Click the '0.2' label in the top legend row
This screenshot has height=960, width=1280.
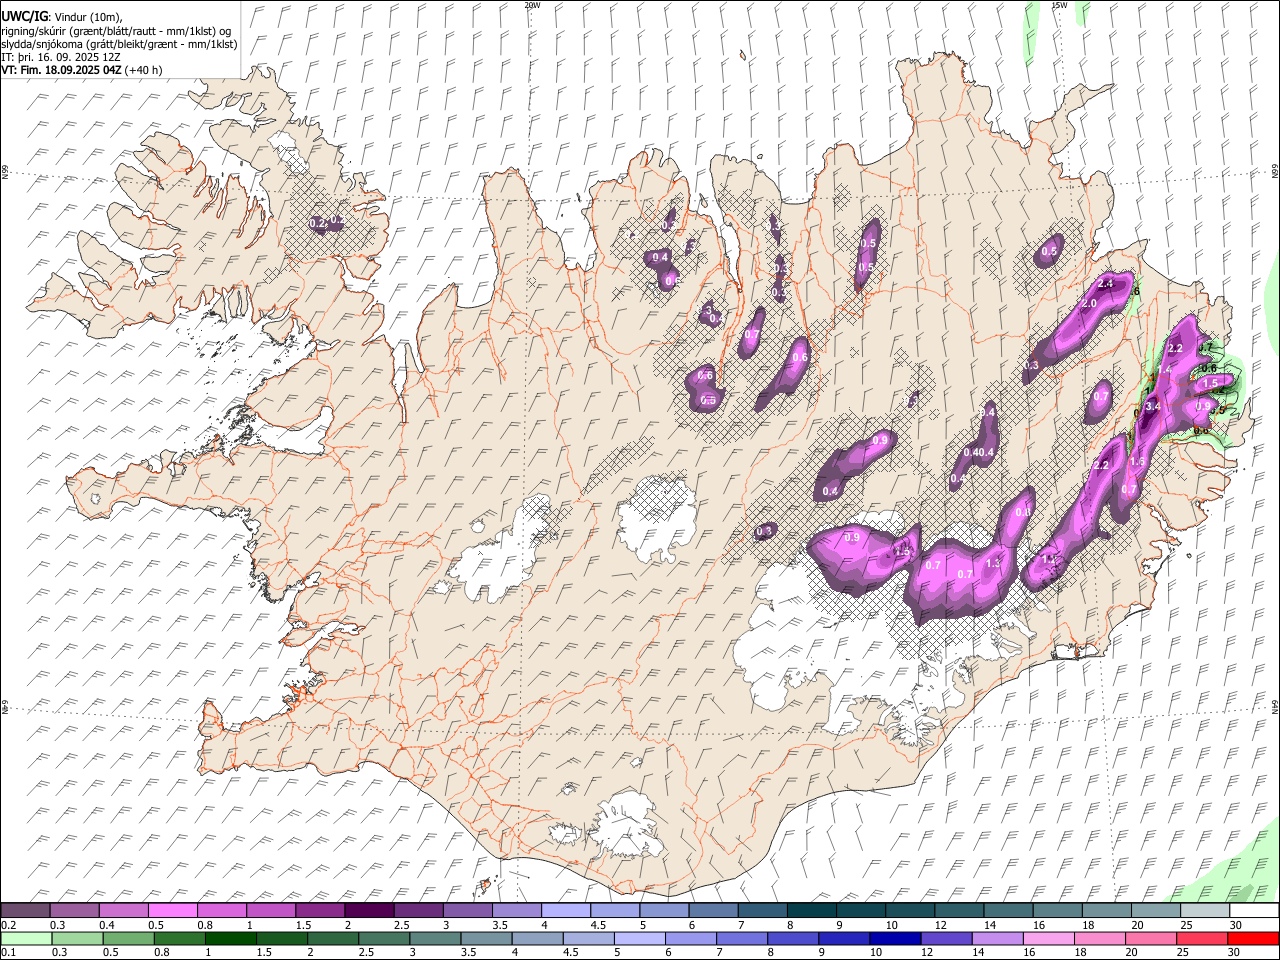[x=9, y=925]
